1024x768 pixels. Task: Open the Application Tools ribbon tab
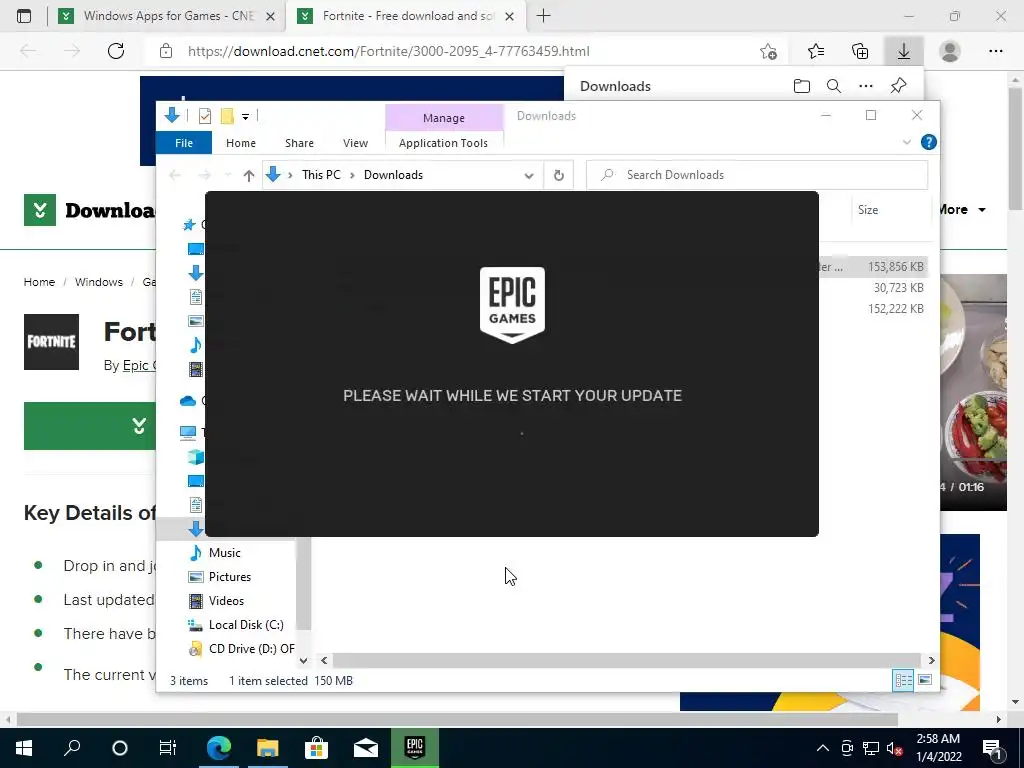pos(443,143)
